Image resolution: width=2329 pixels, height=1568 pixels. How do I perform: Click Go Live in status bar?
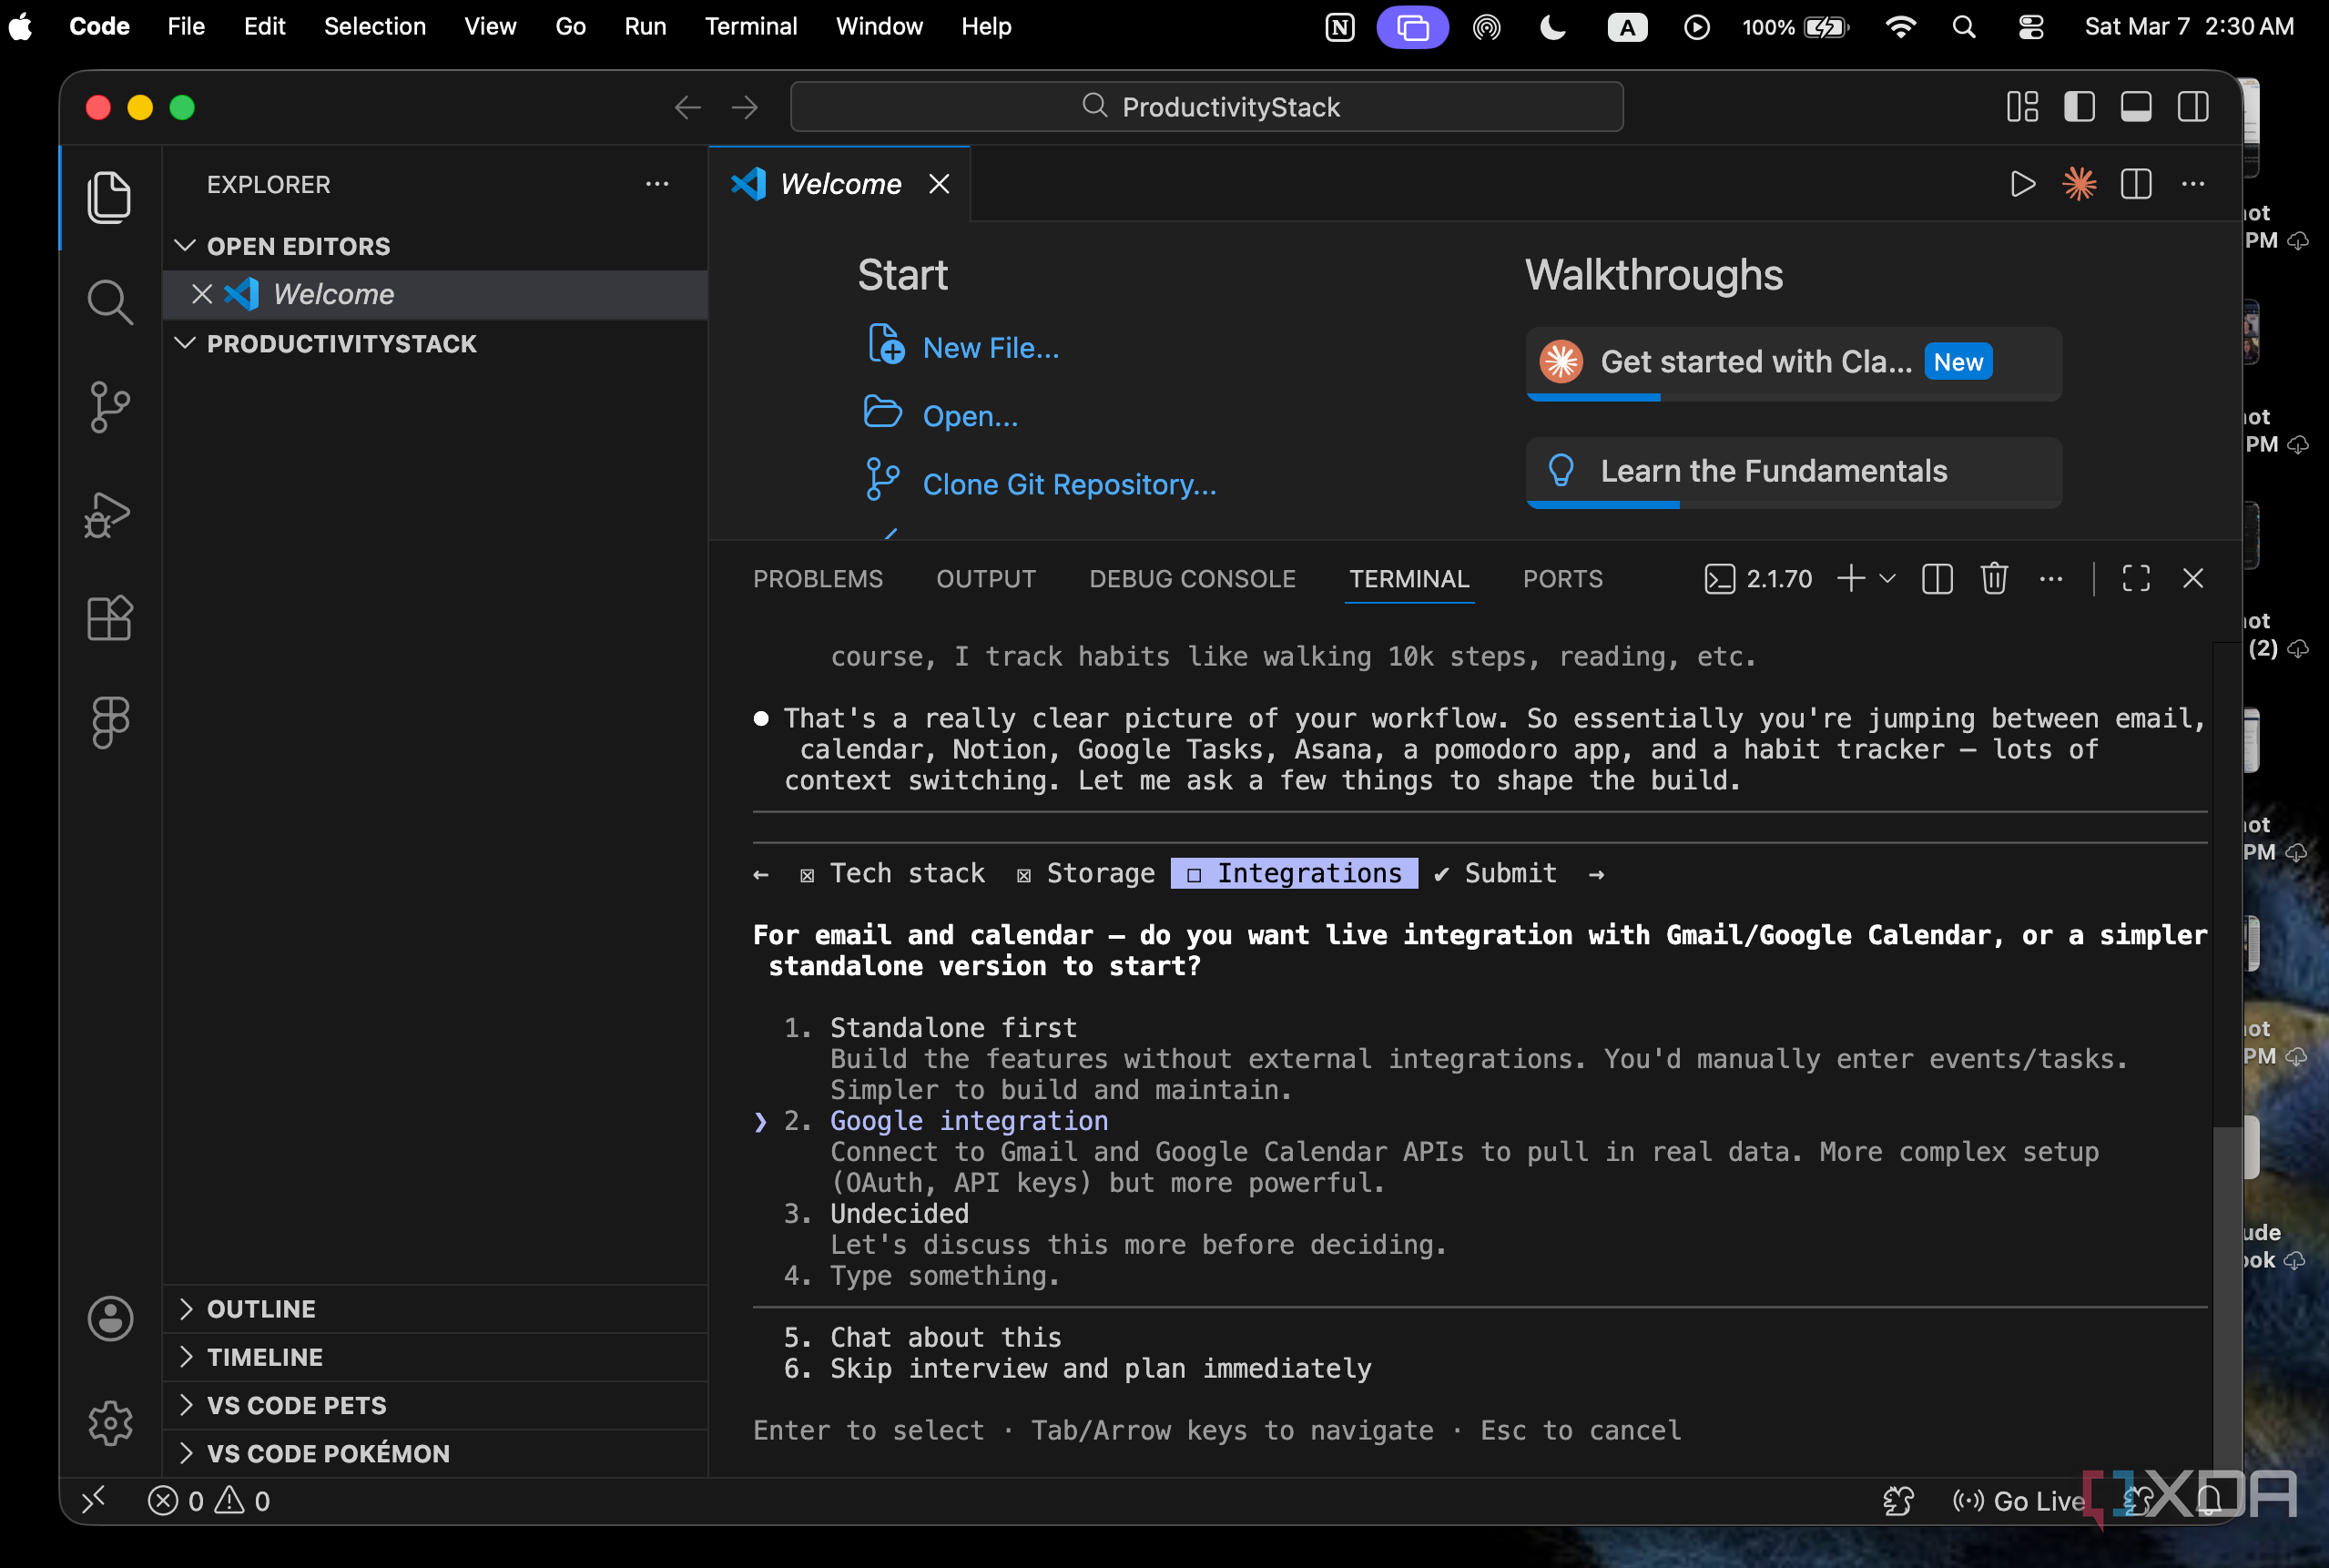[2018, 1501]
